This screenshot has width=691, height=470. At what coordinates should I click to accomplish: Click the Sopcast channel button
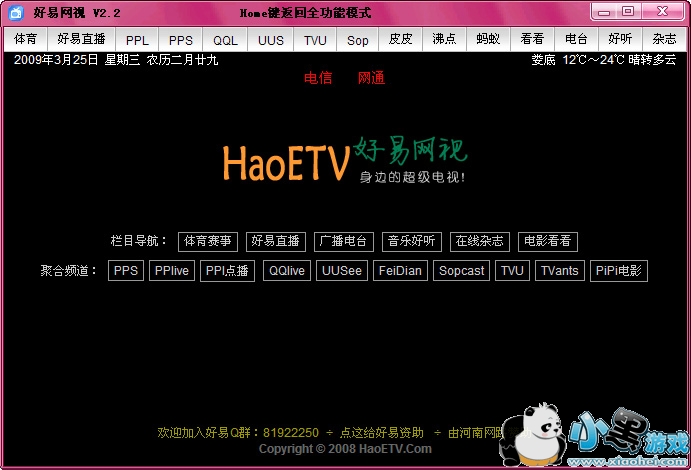point(461,270)
